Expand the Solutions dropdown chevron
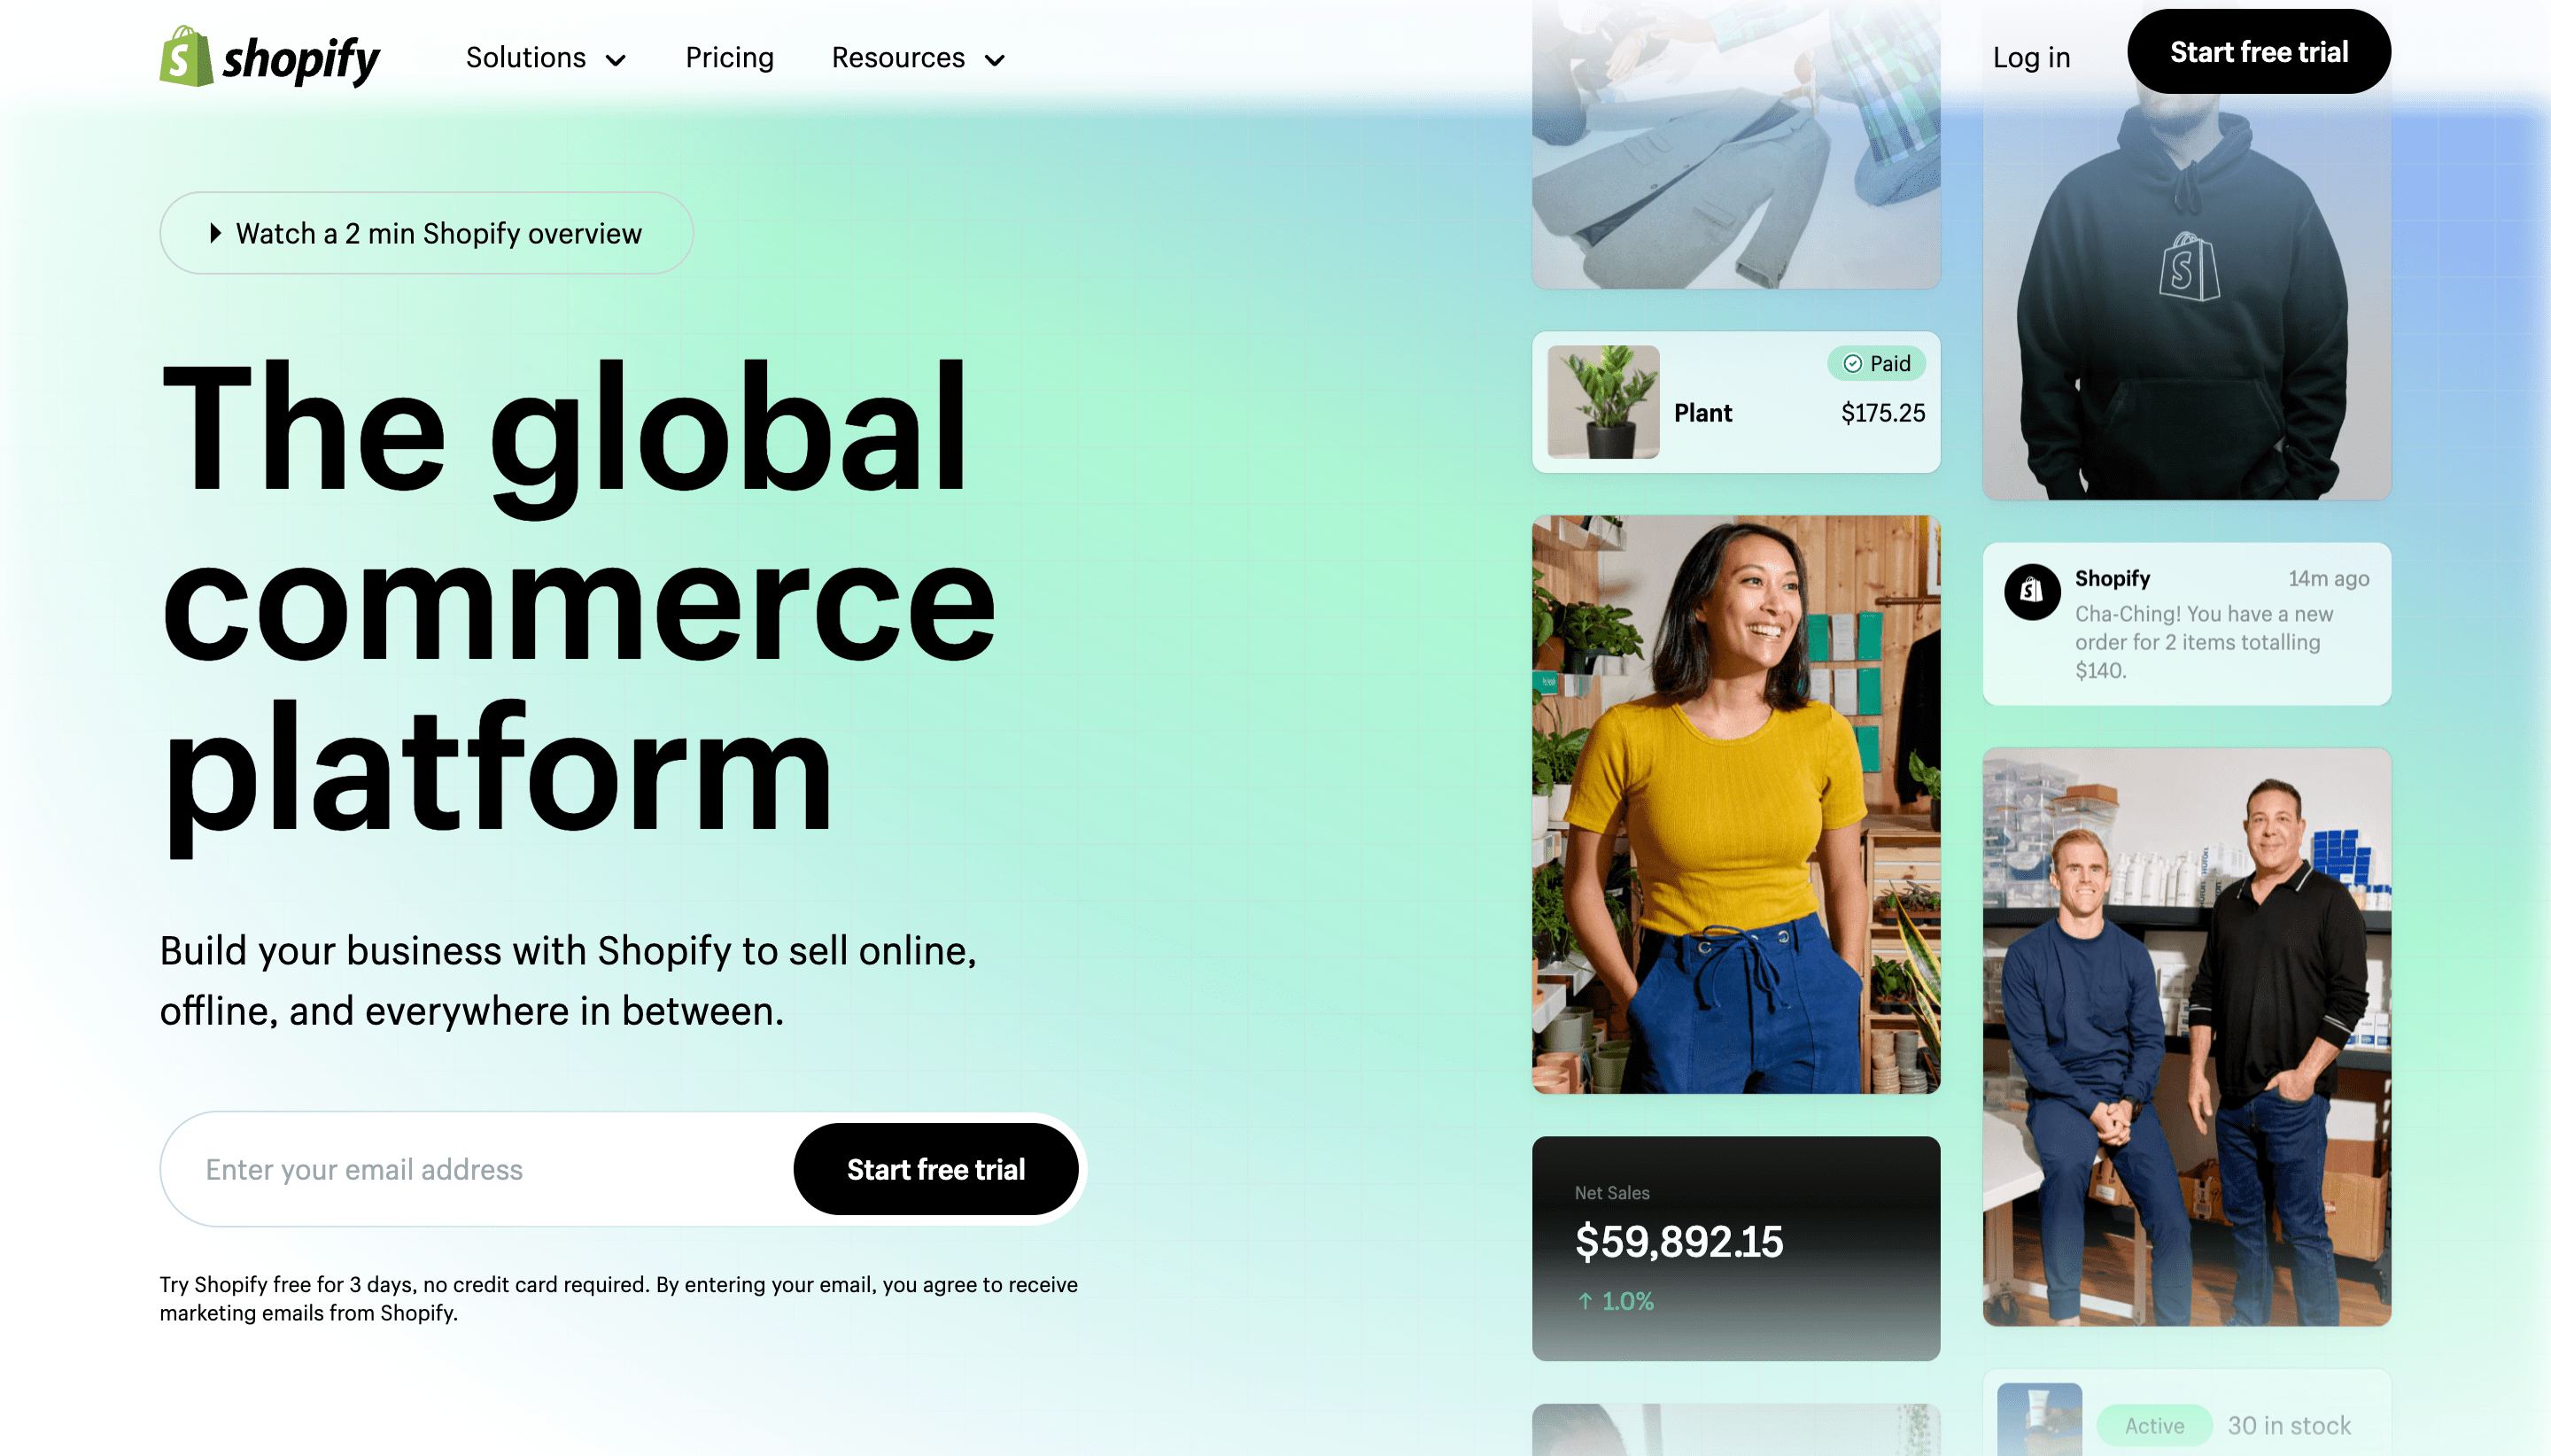Screen dimensions: 2551x1456 (x=616, y=60)
